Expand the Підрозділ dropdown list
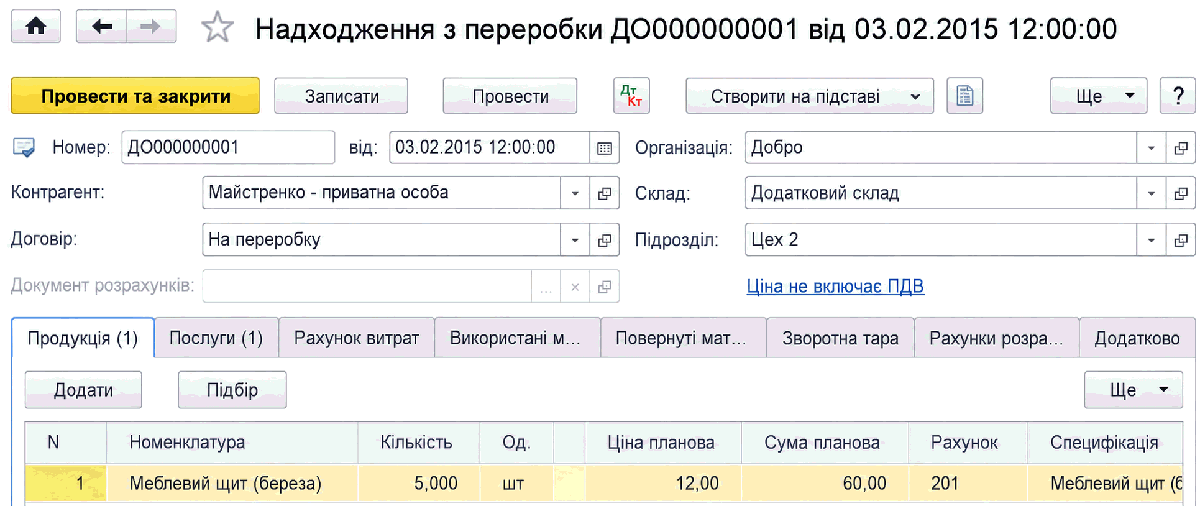Screen dimensions: 1200x506 point(1152,240)
